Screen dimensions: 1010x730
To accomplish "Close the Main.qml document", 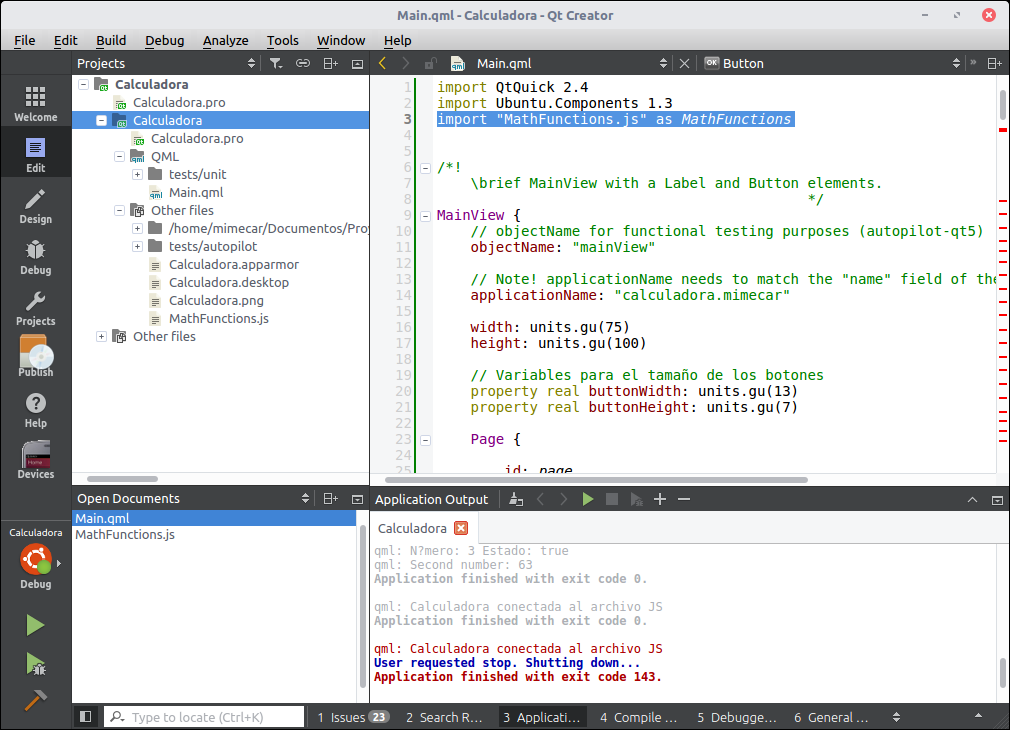I will click(x=684, y=63).
